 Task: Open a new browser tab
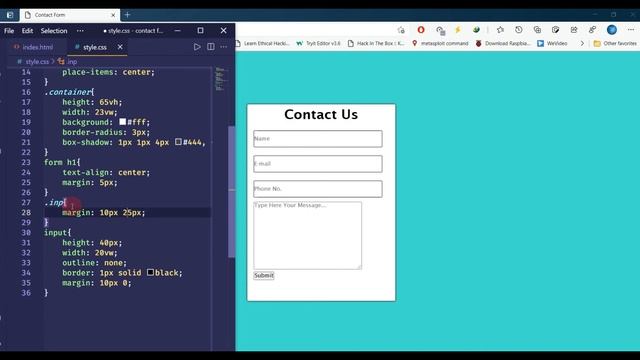(127, 15)
